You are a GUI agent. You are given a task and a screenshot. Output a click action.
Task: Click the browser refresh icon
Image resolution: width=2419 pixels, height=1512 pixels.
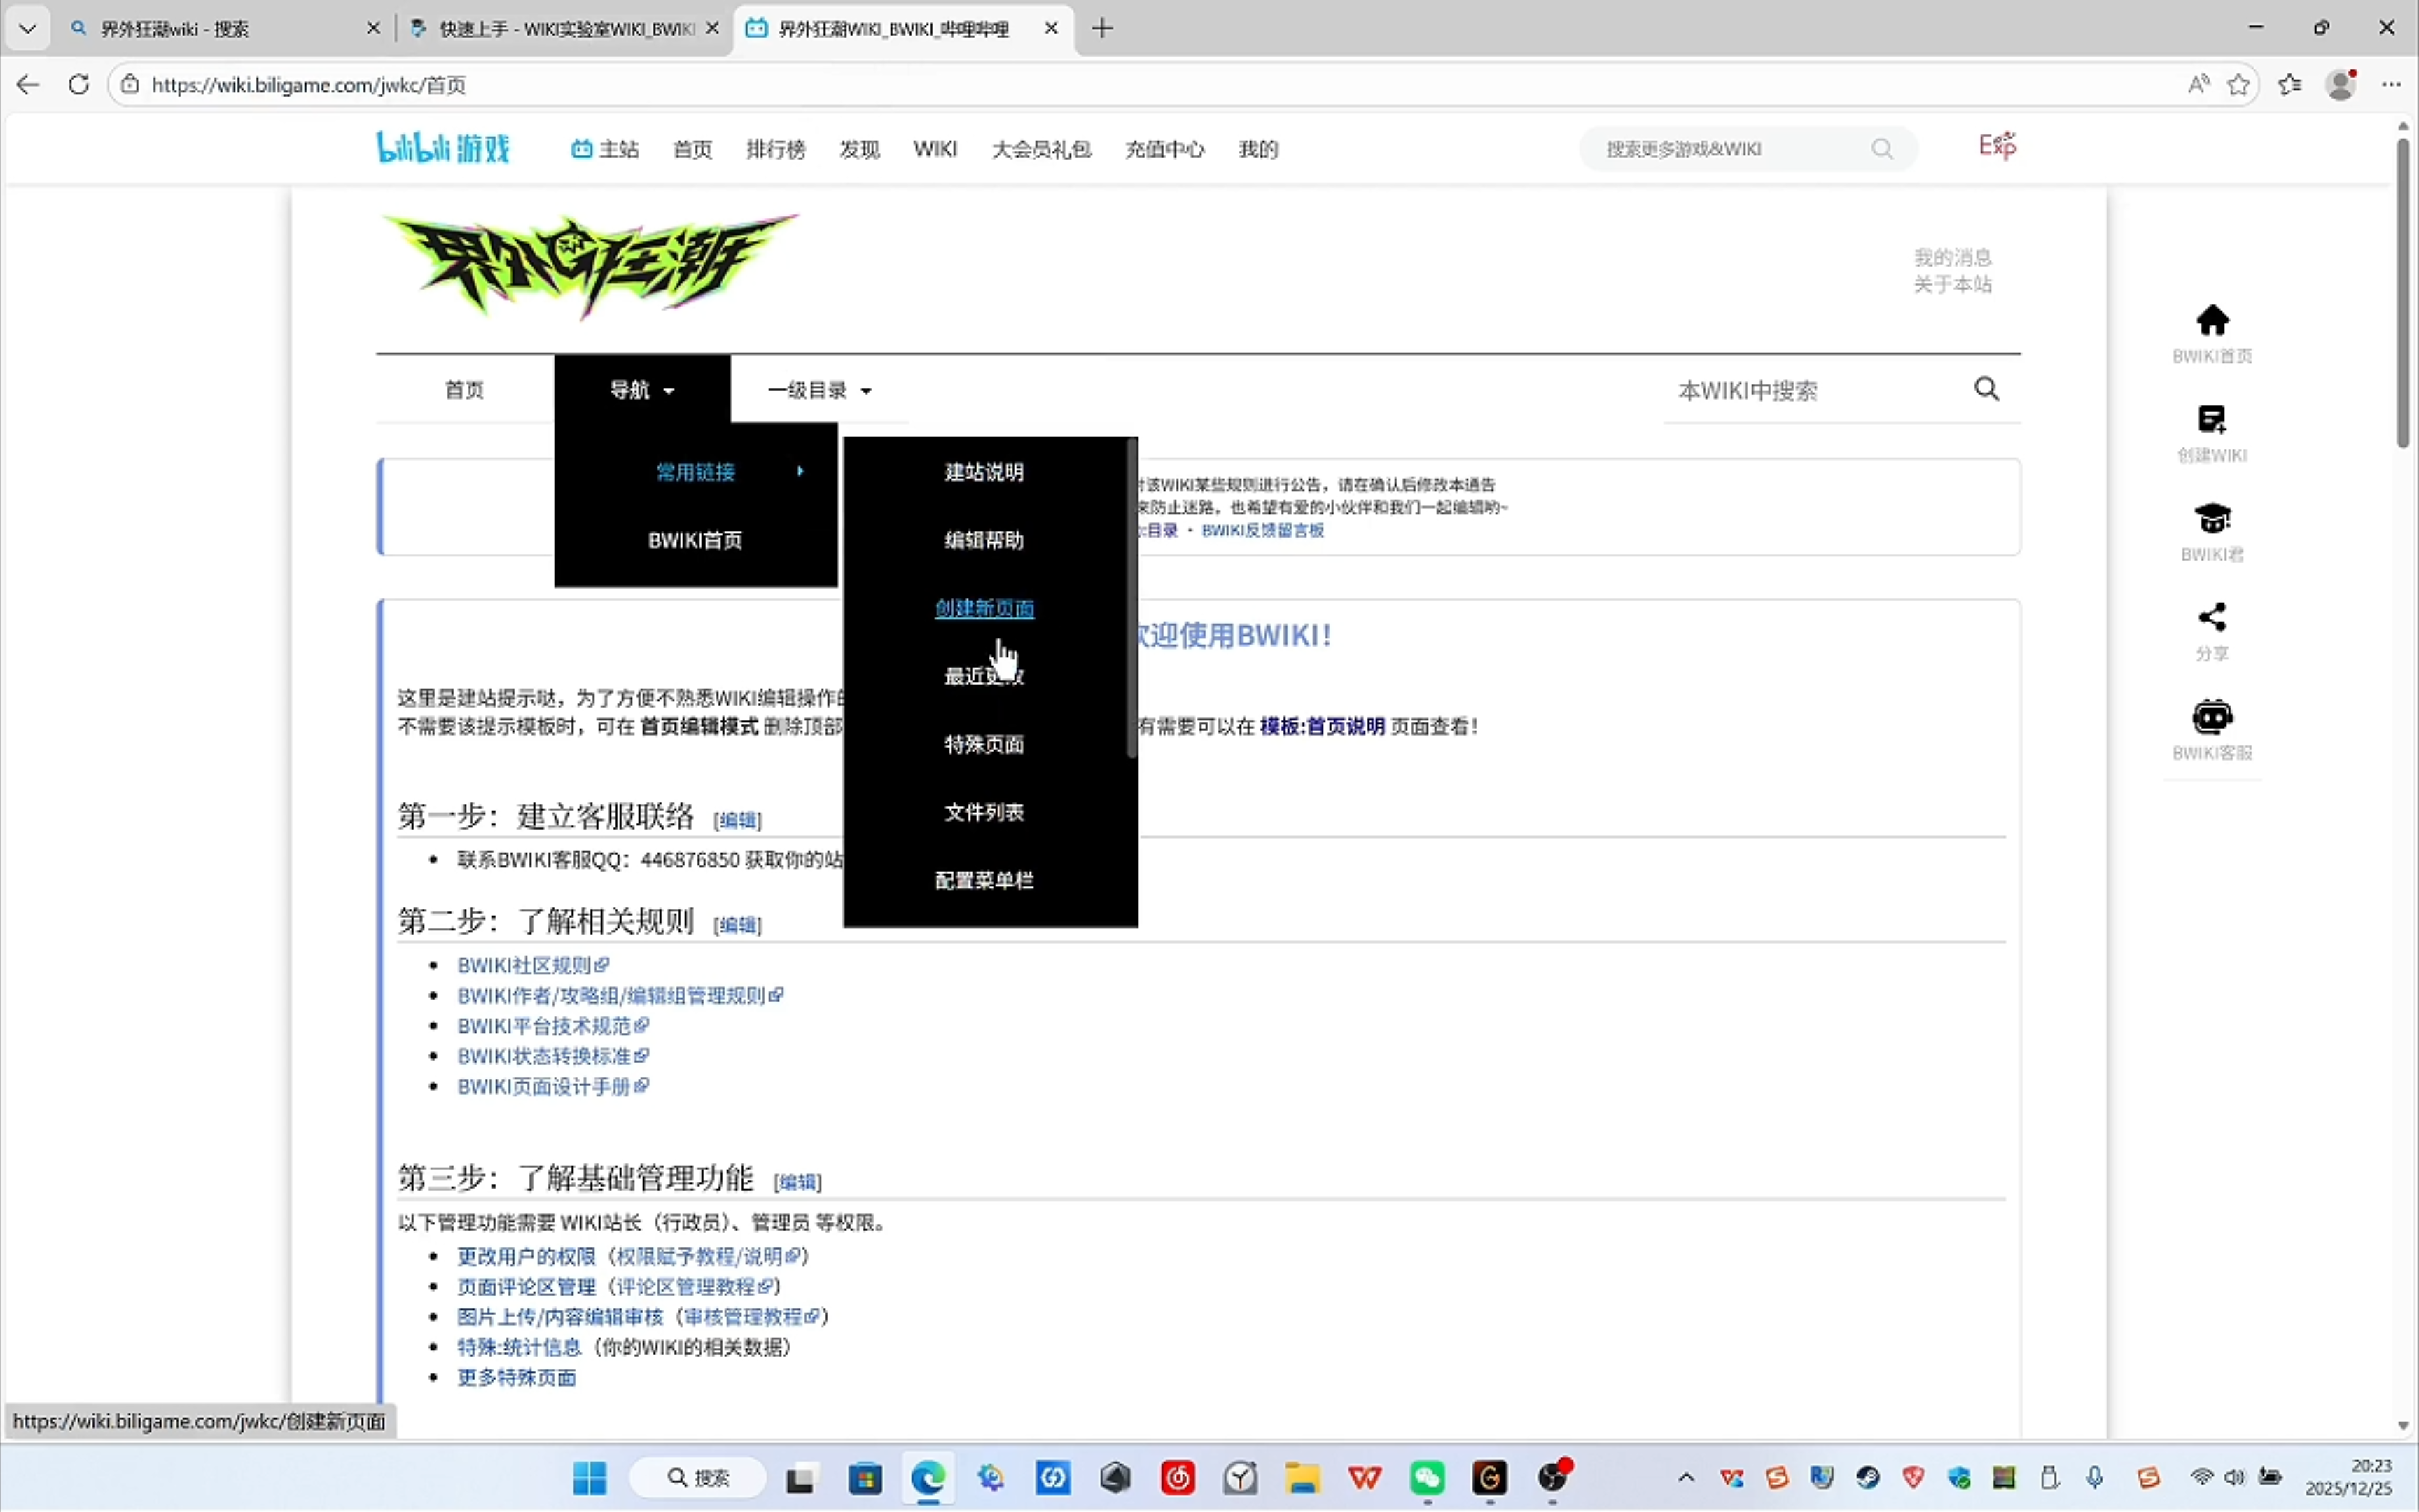point(79,85)
